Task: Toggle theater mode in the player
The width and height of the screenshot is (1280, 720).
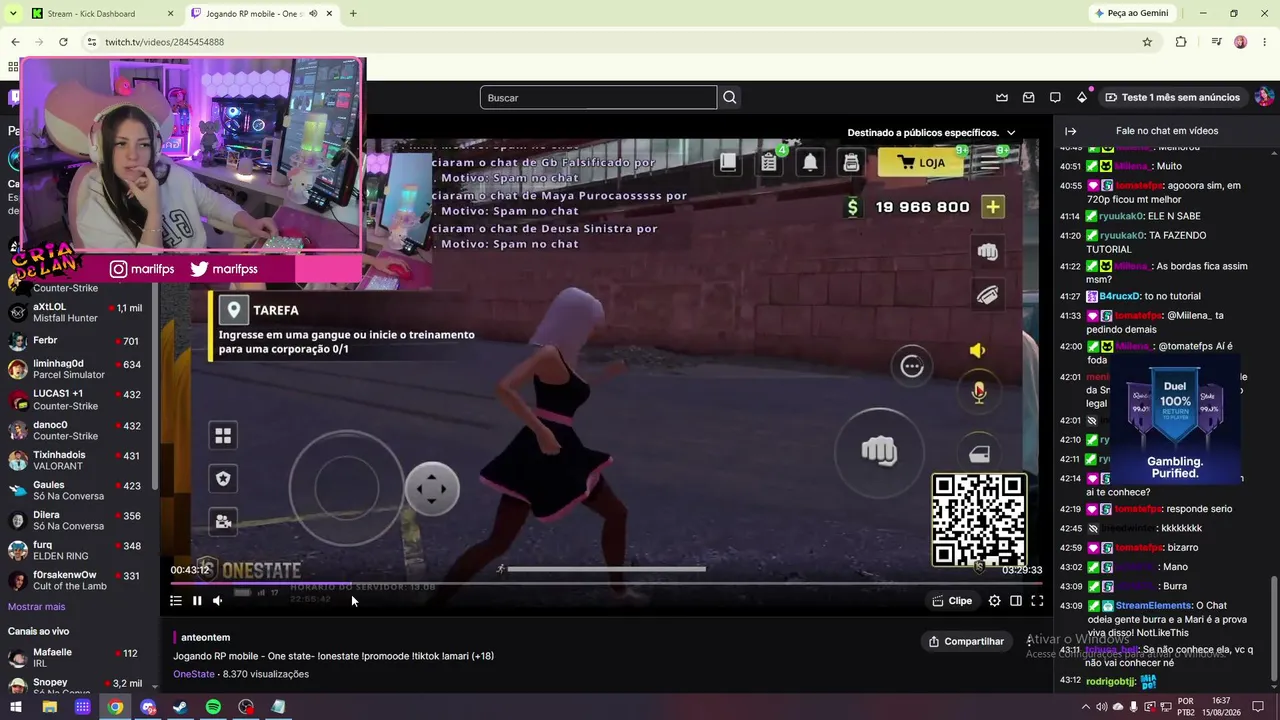Action: pos(1016,601)
